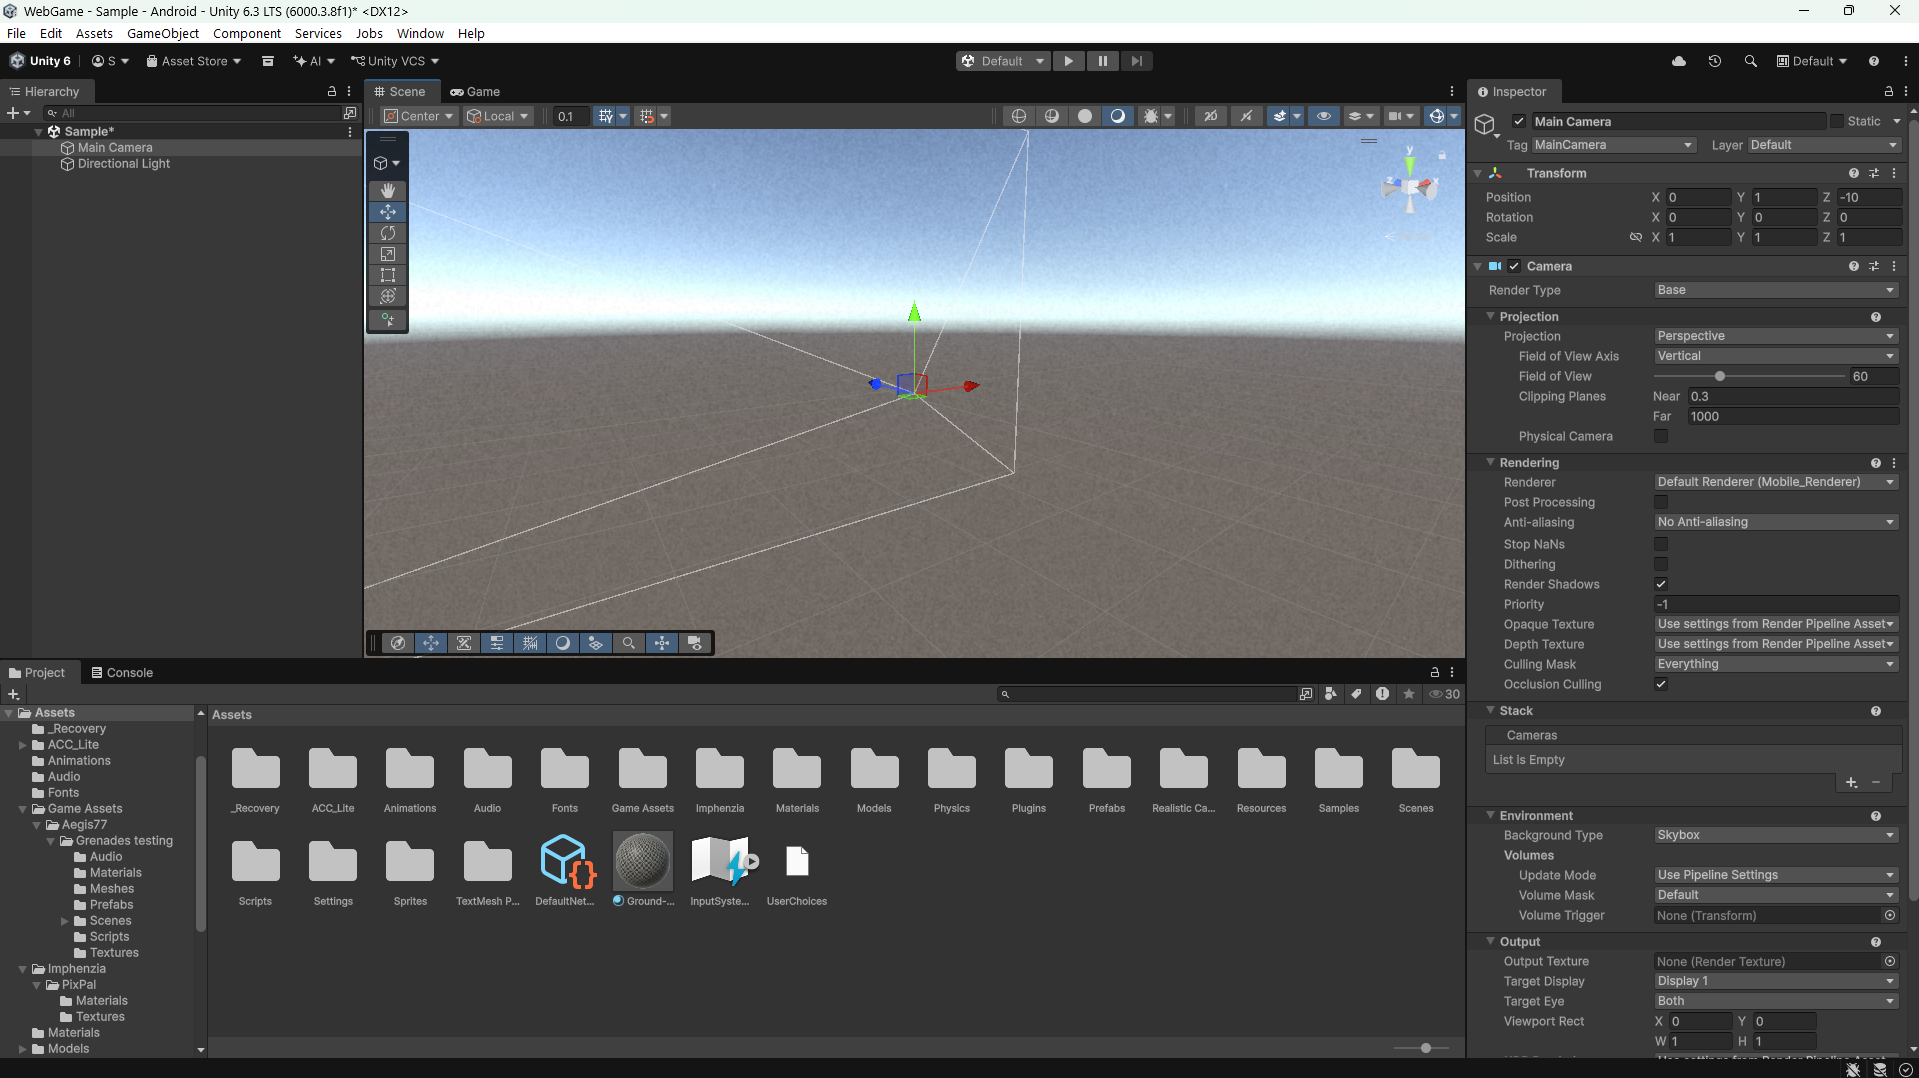
Task: Select the InputSystem actions asset
Action: pyautogui.click(x=720, y=861)
